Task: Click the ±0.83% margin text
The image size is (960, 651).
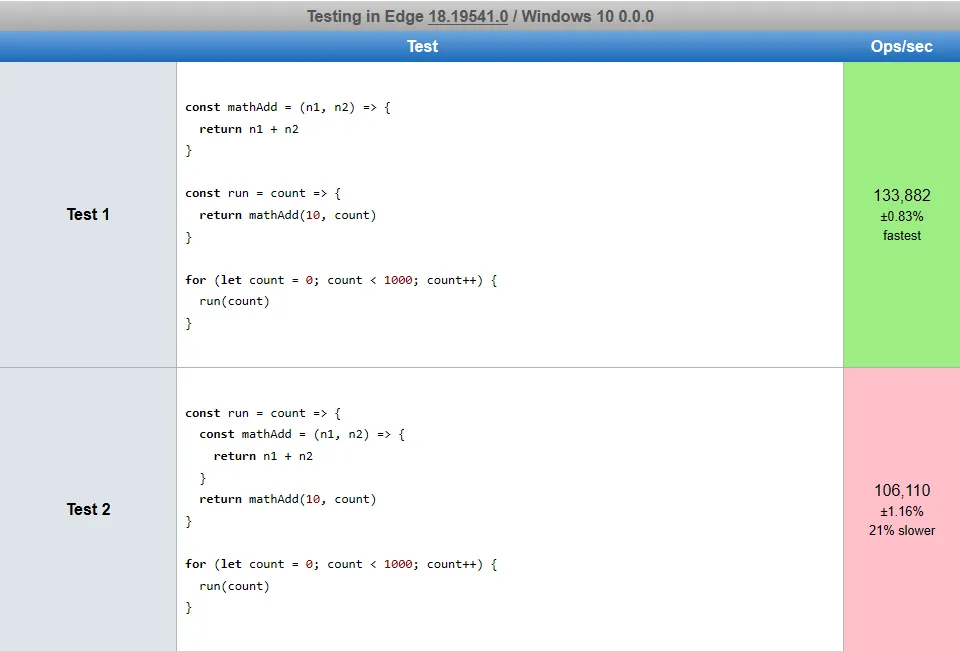Action: (902, 216)
